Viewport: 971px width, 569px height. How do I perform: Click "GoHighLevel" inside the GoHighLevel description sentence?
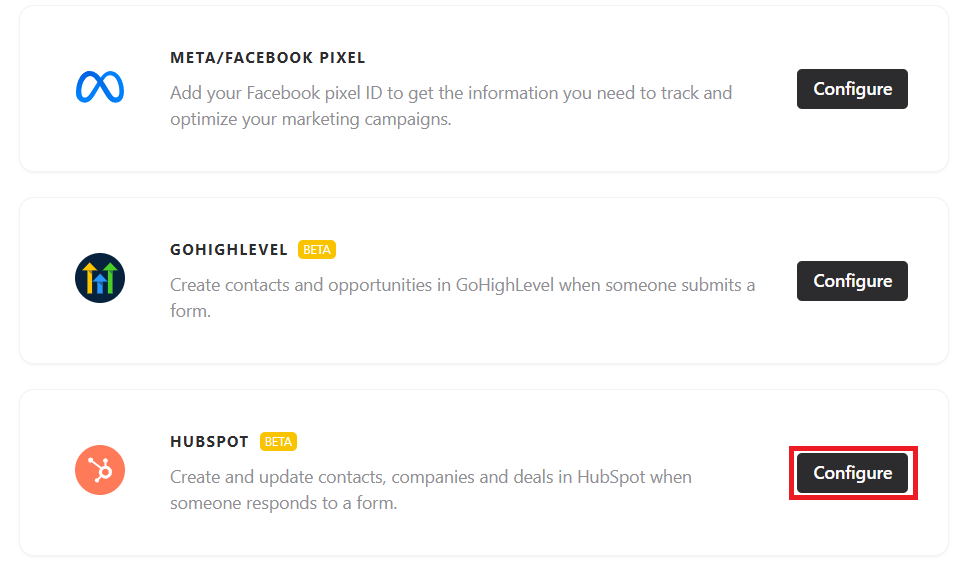pos(504,285)
